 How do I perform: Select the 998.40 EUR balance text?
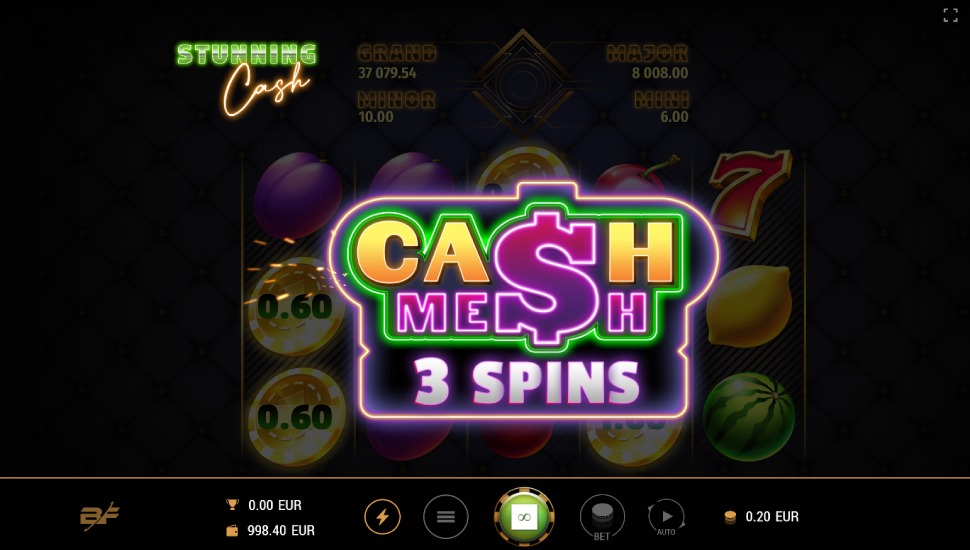click(281, 530)
